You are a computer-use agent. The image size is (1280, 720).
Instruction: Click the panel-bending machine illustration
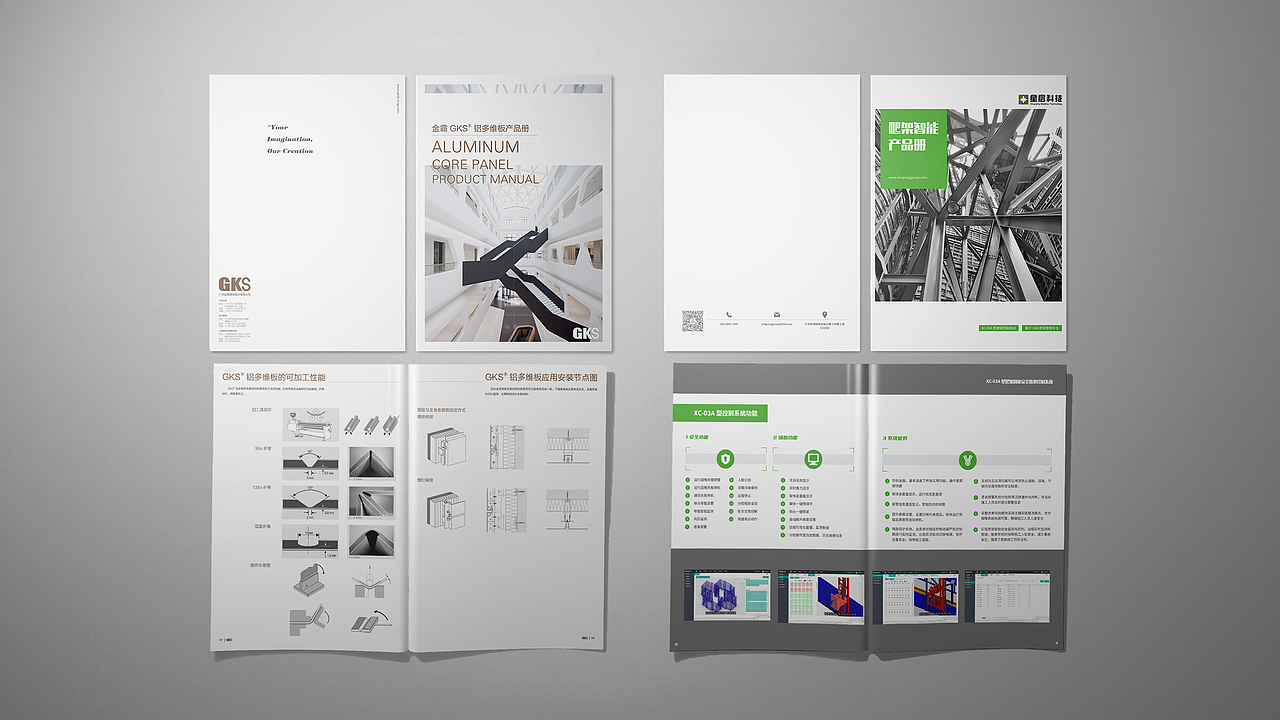point(311,425)
